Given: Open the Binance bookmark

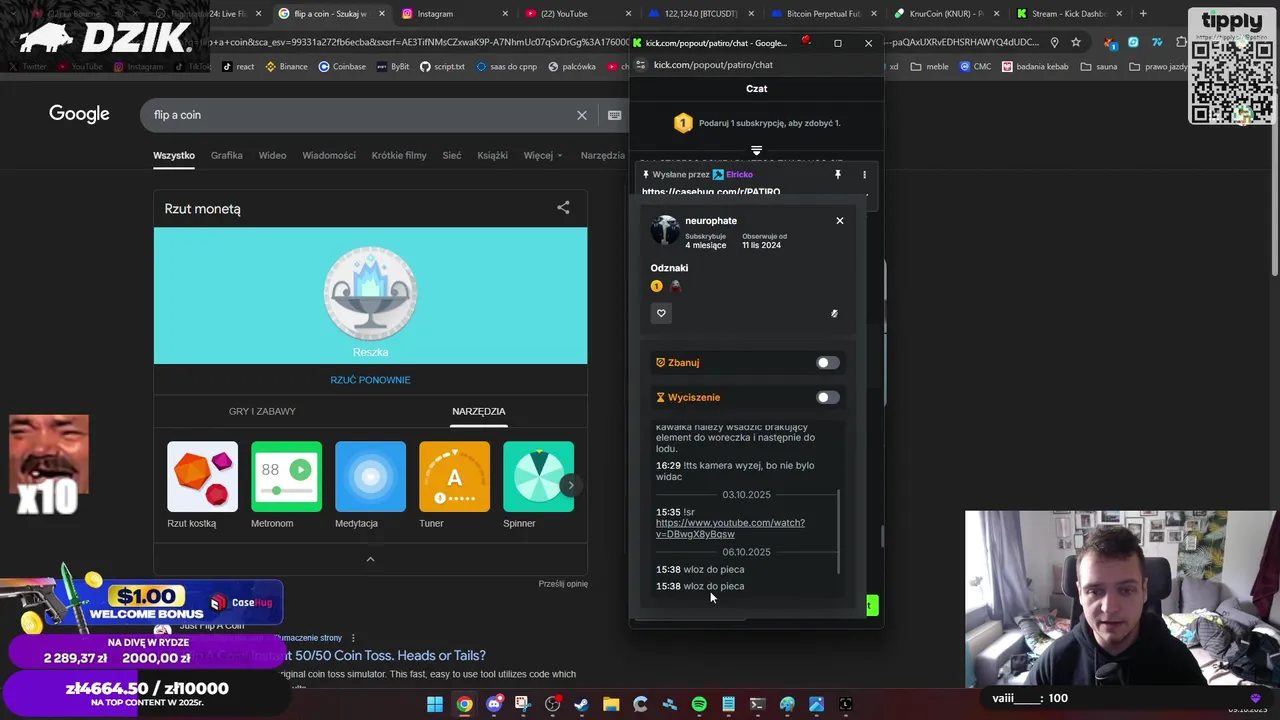Looking at the screenshot, I should tap(286, 67).
